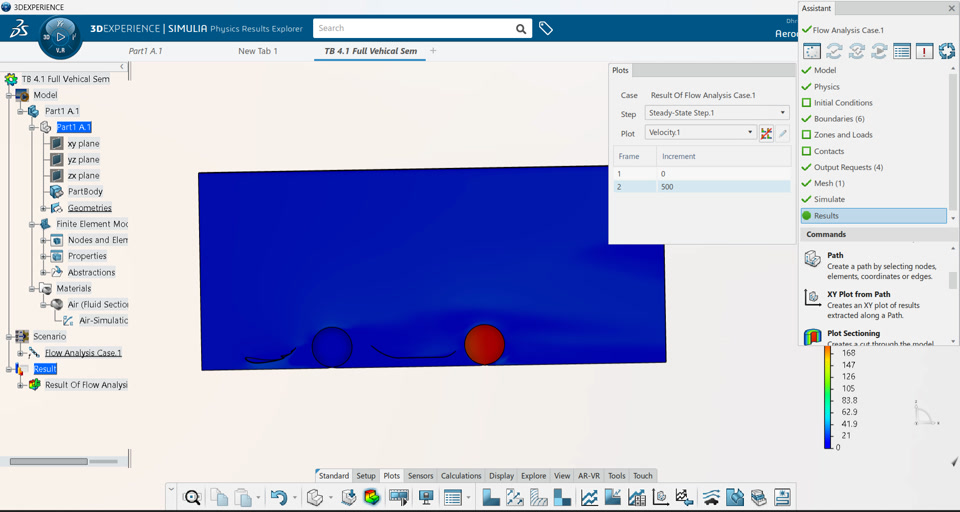Open the Display toolbar tab

tap(501, 476)
